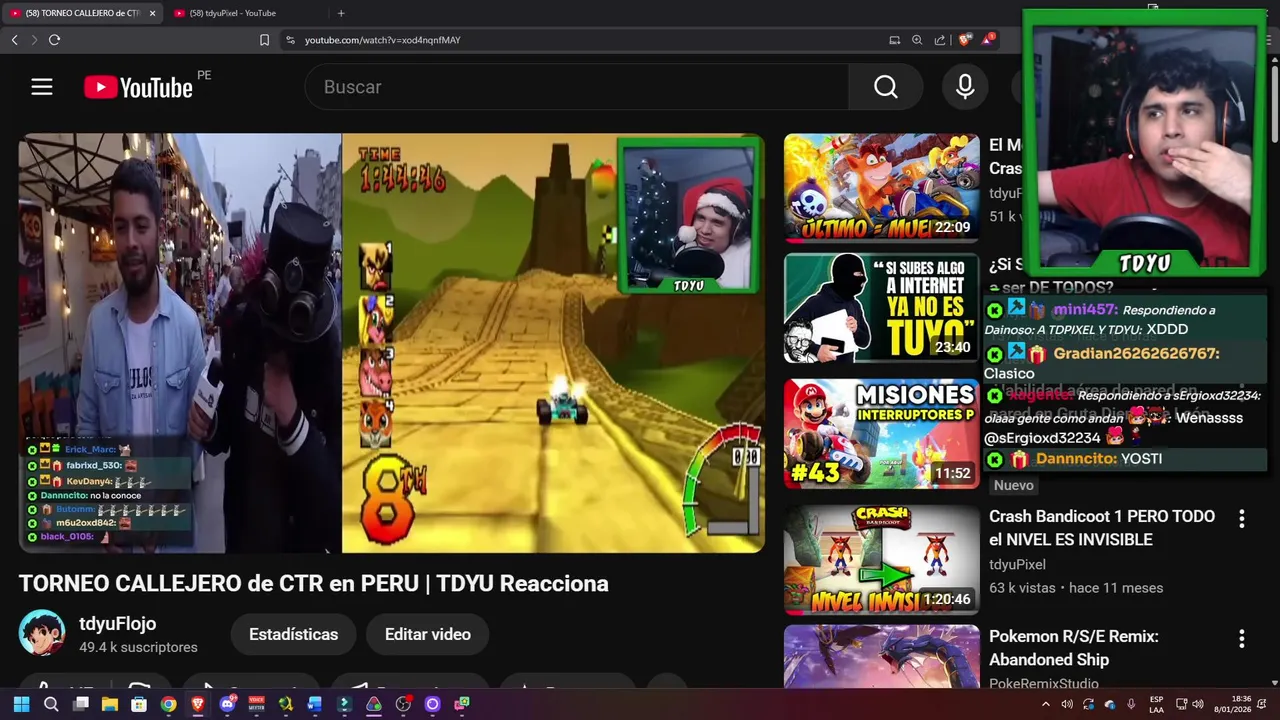Viewport: 1280px width, 720px height.
Task: Show hidden system tray icons
Action: click(1046, 704)
